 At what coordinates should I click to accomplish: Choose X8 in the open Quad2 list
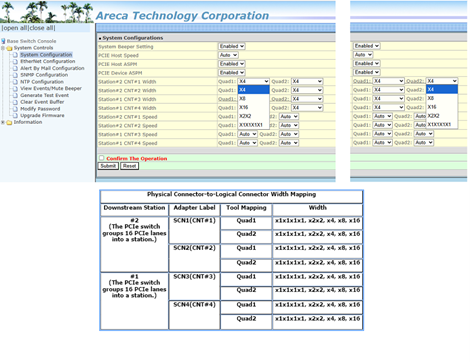(x=442, y=98)
